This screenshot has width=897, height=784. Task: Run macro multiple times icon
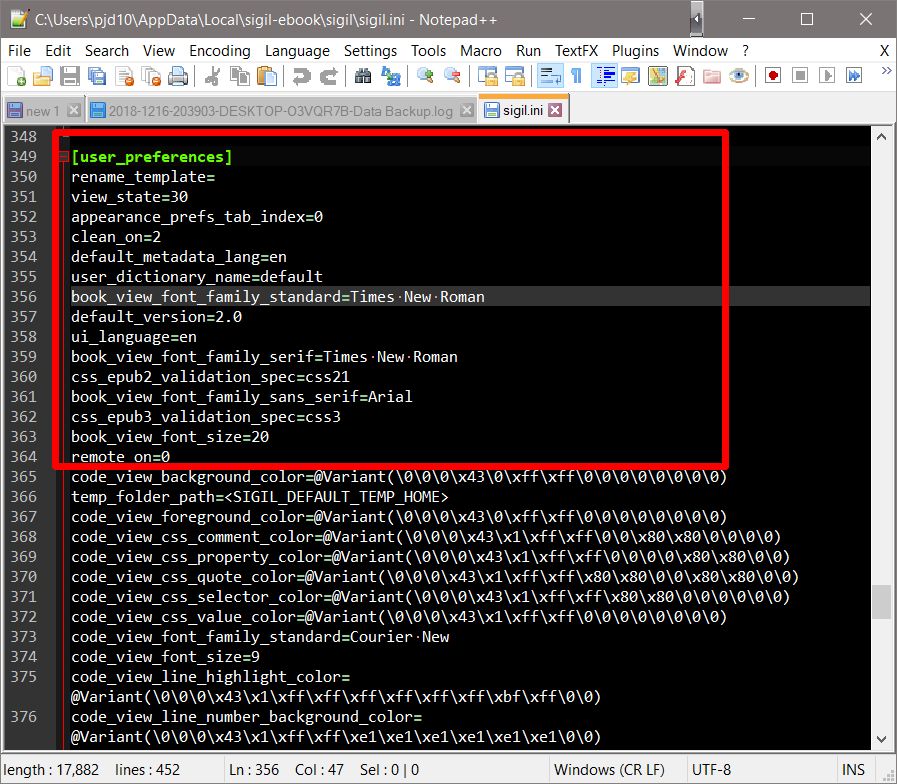[854, 76]
